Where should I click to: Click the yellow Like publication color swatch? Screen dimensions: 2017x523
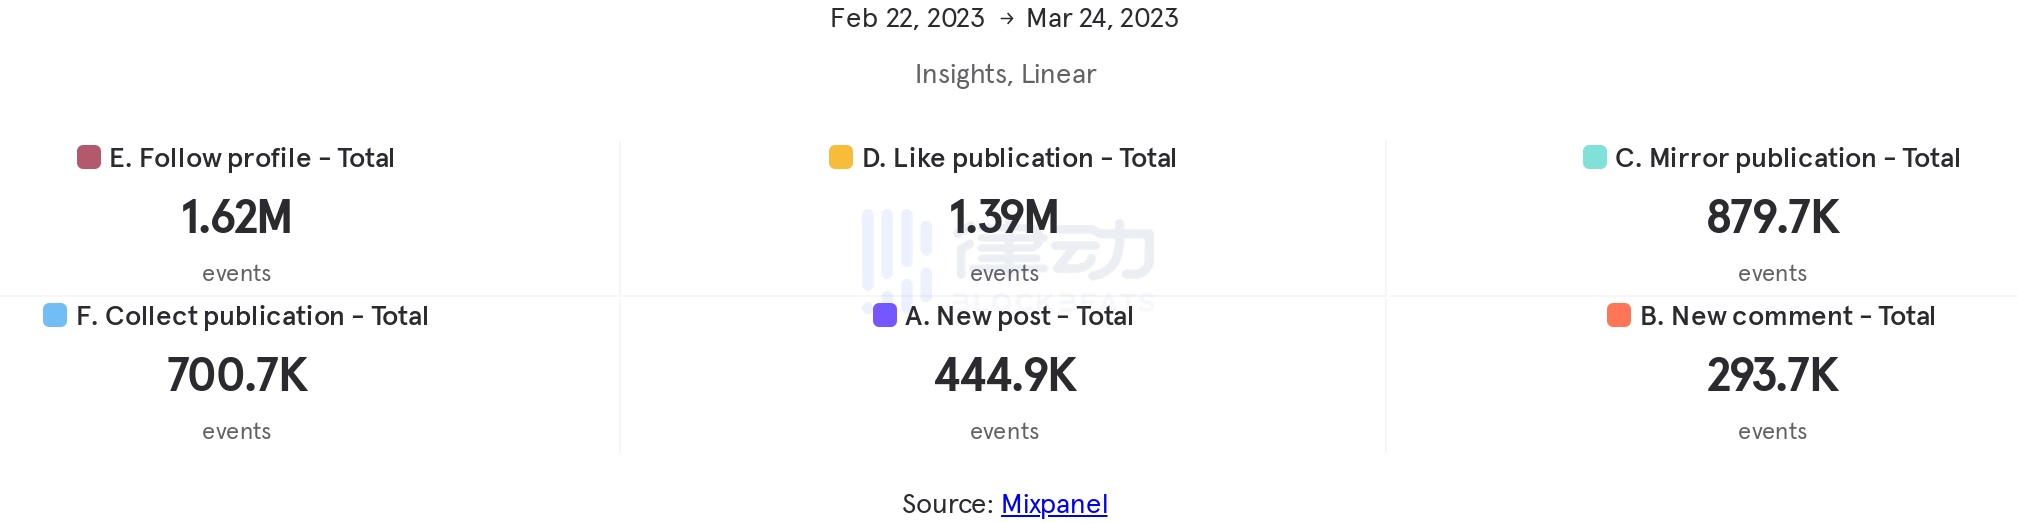pos(841,157)
